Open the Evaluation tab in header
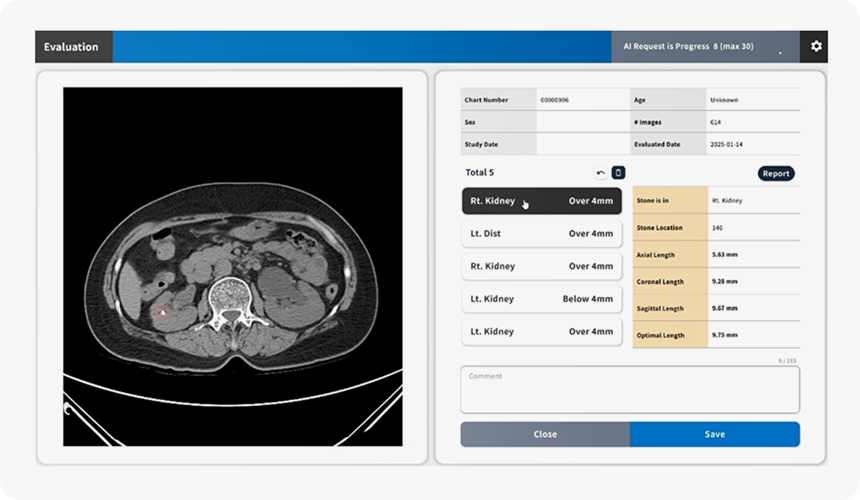The image size is (860, 500). click(73, 47)
